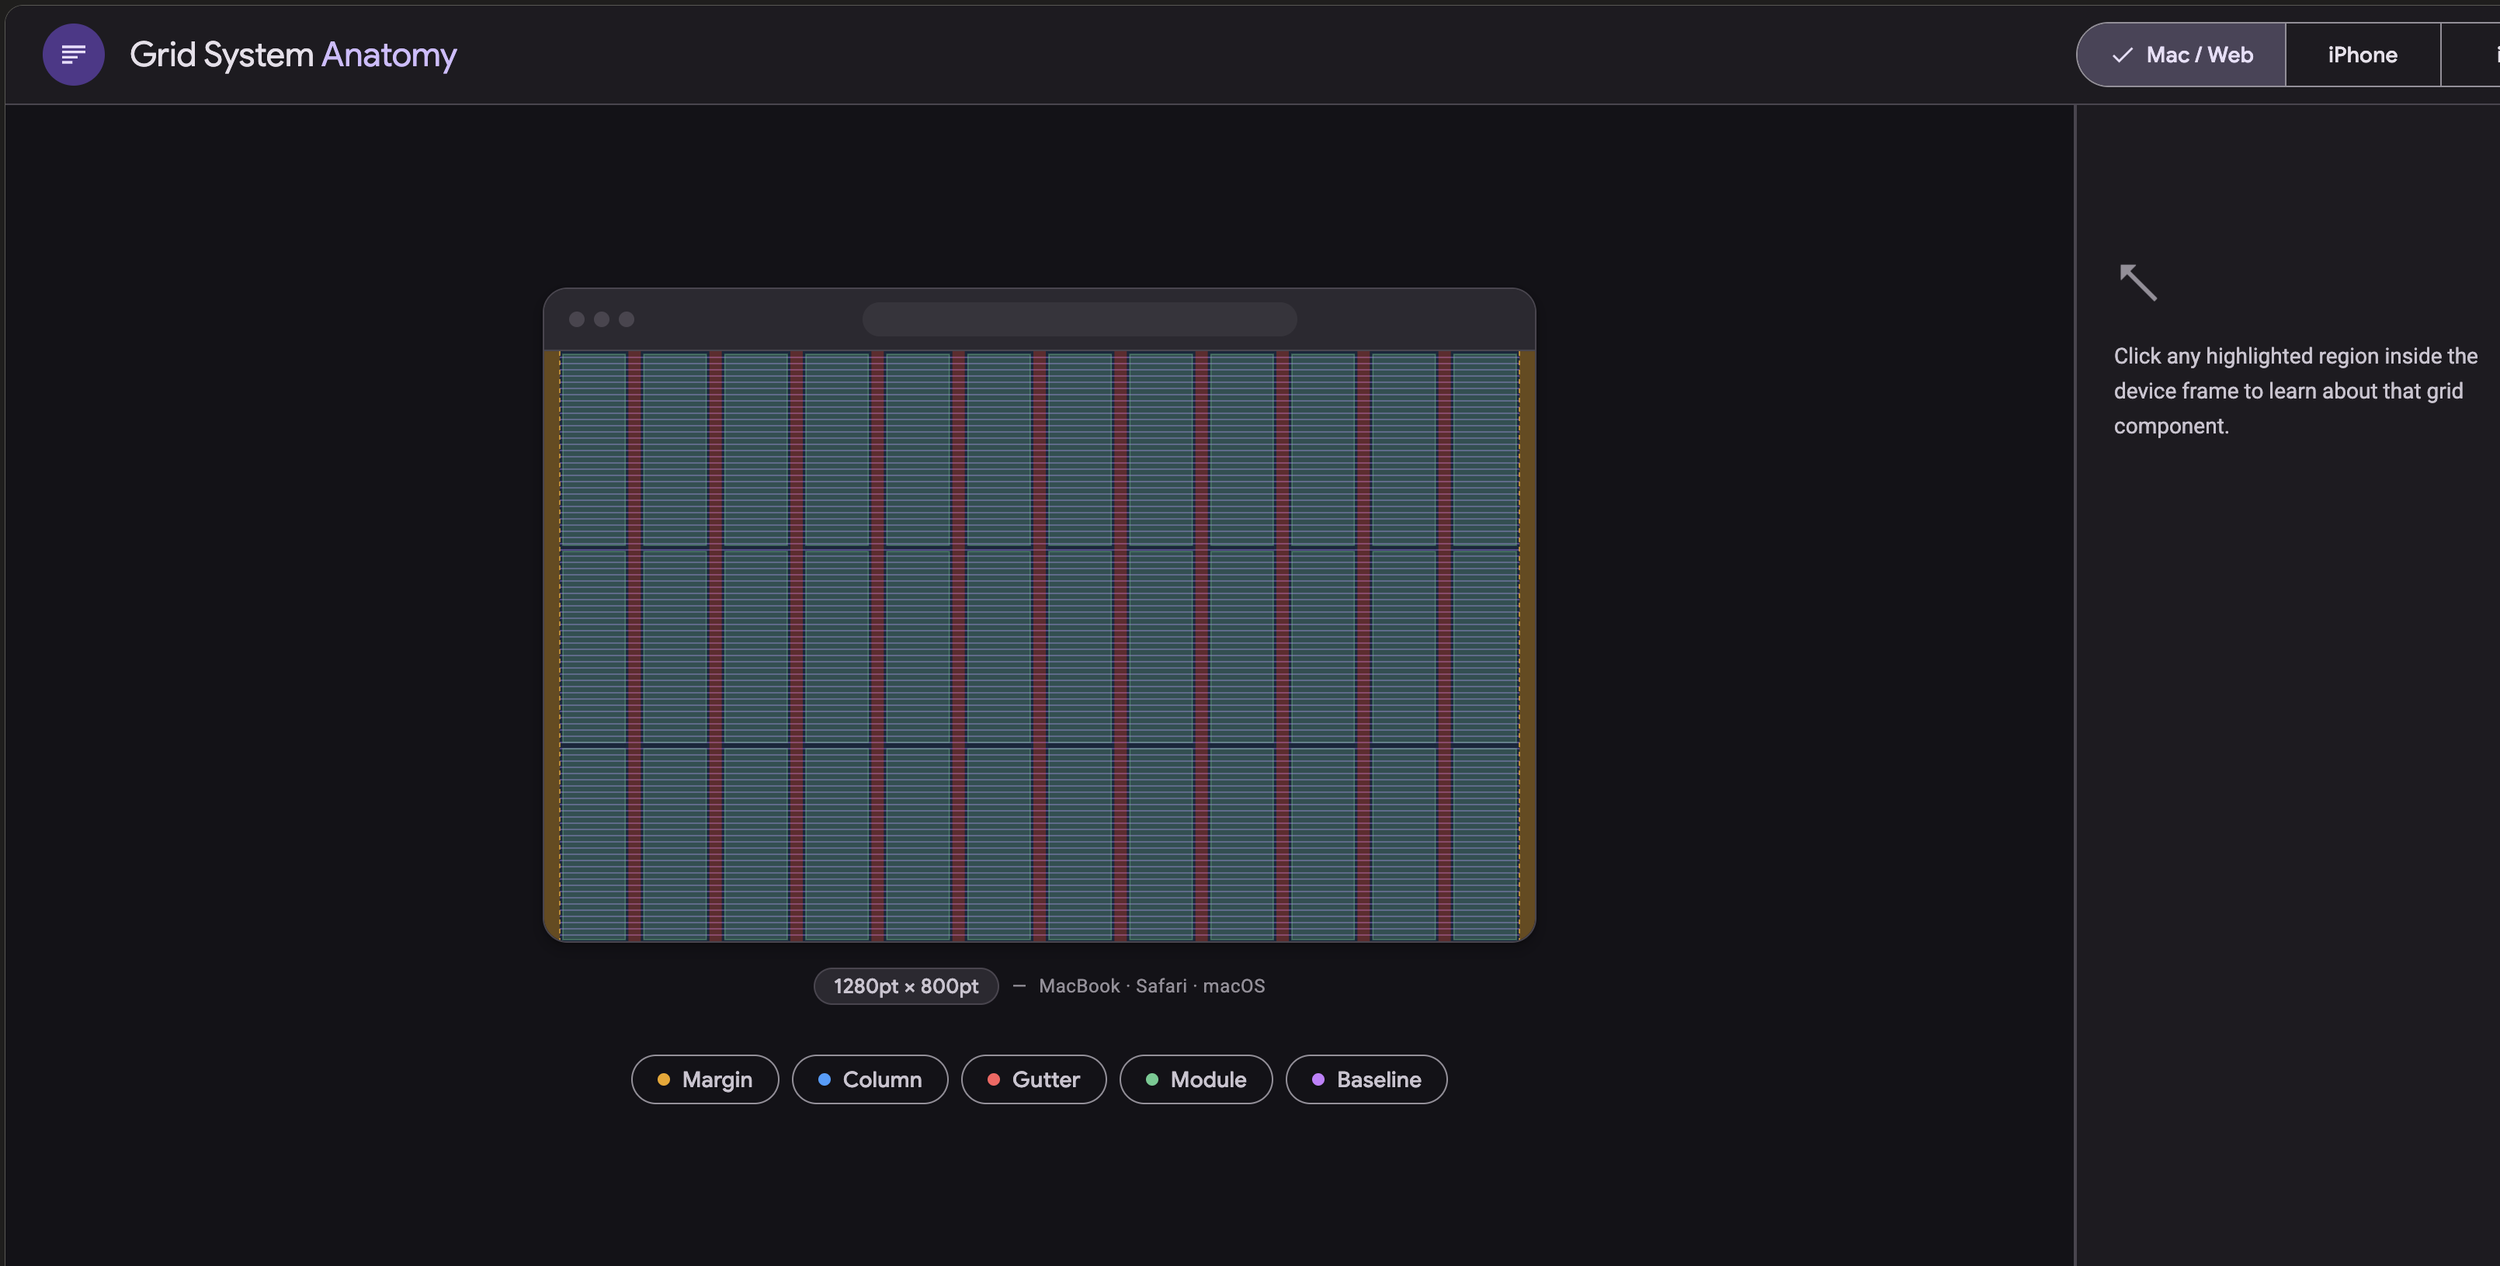The height and width of the screenshot is (1266, 2500).
Task: Click the empty address bar in the browser frame
Action: click(x=1079, y=319)
